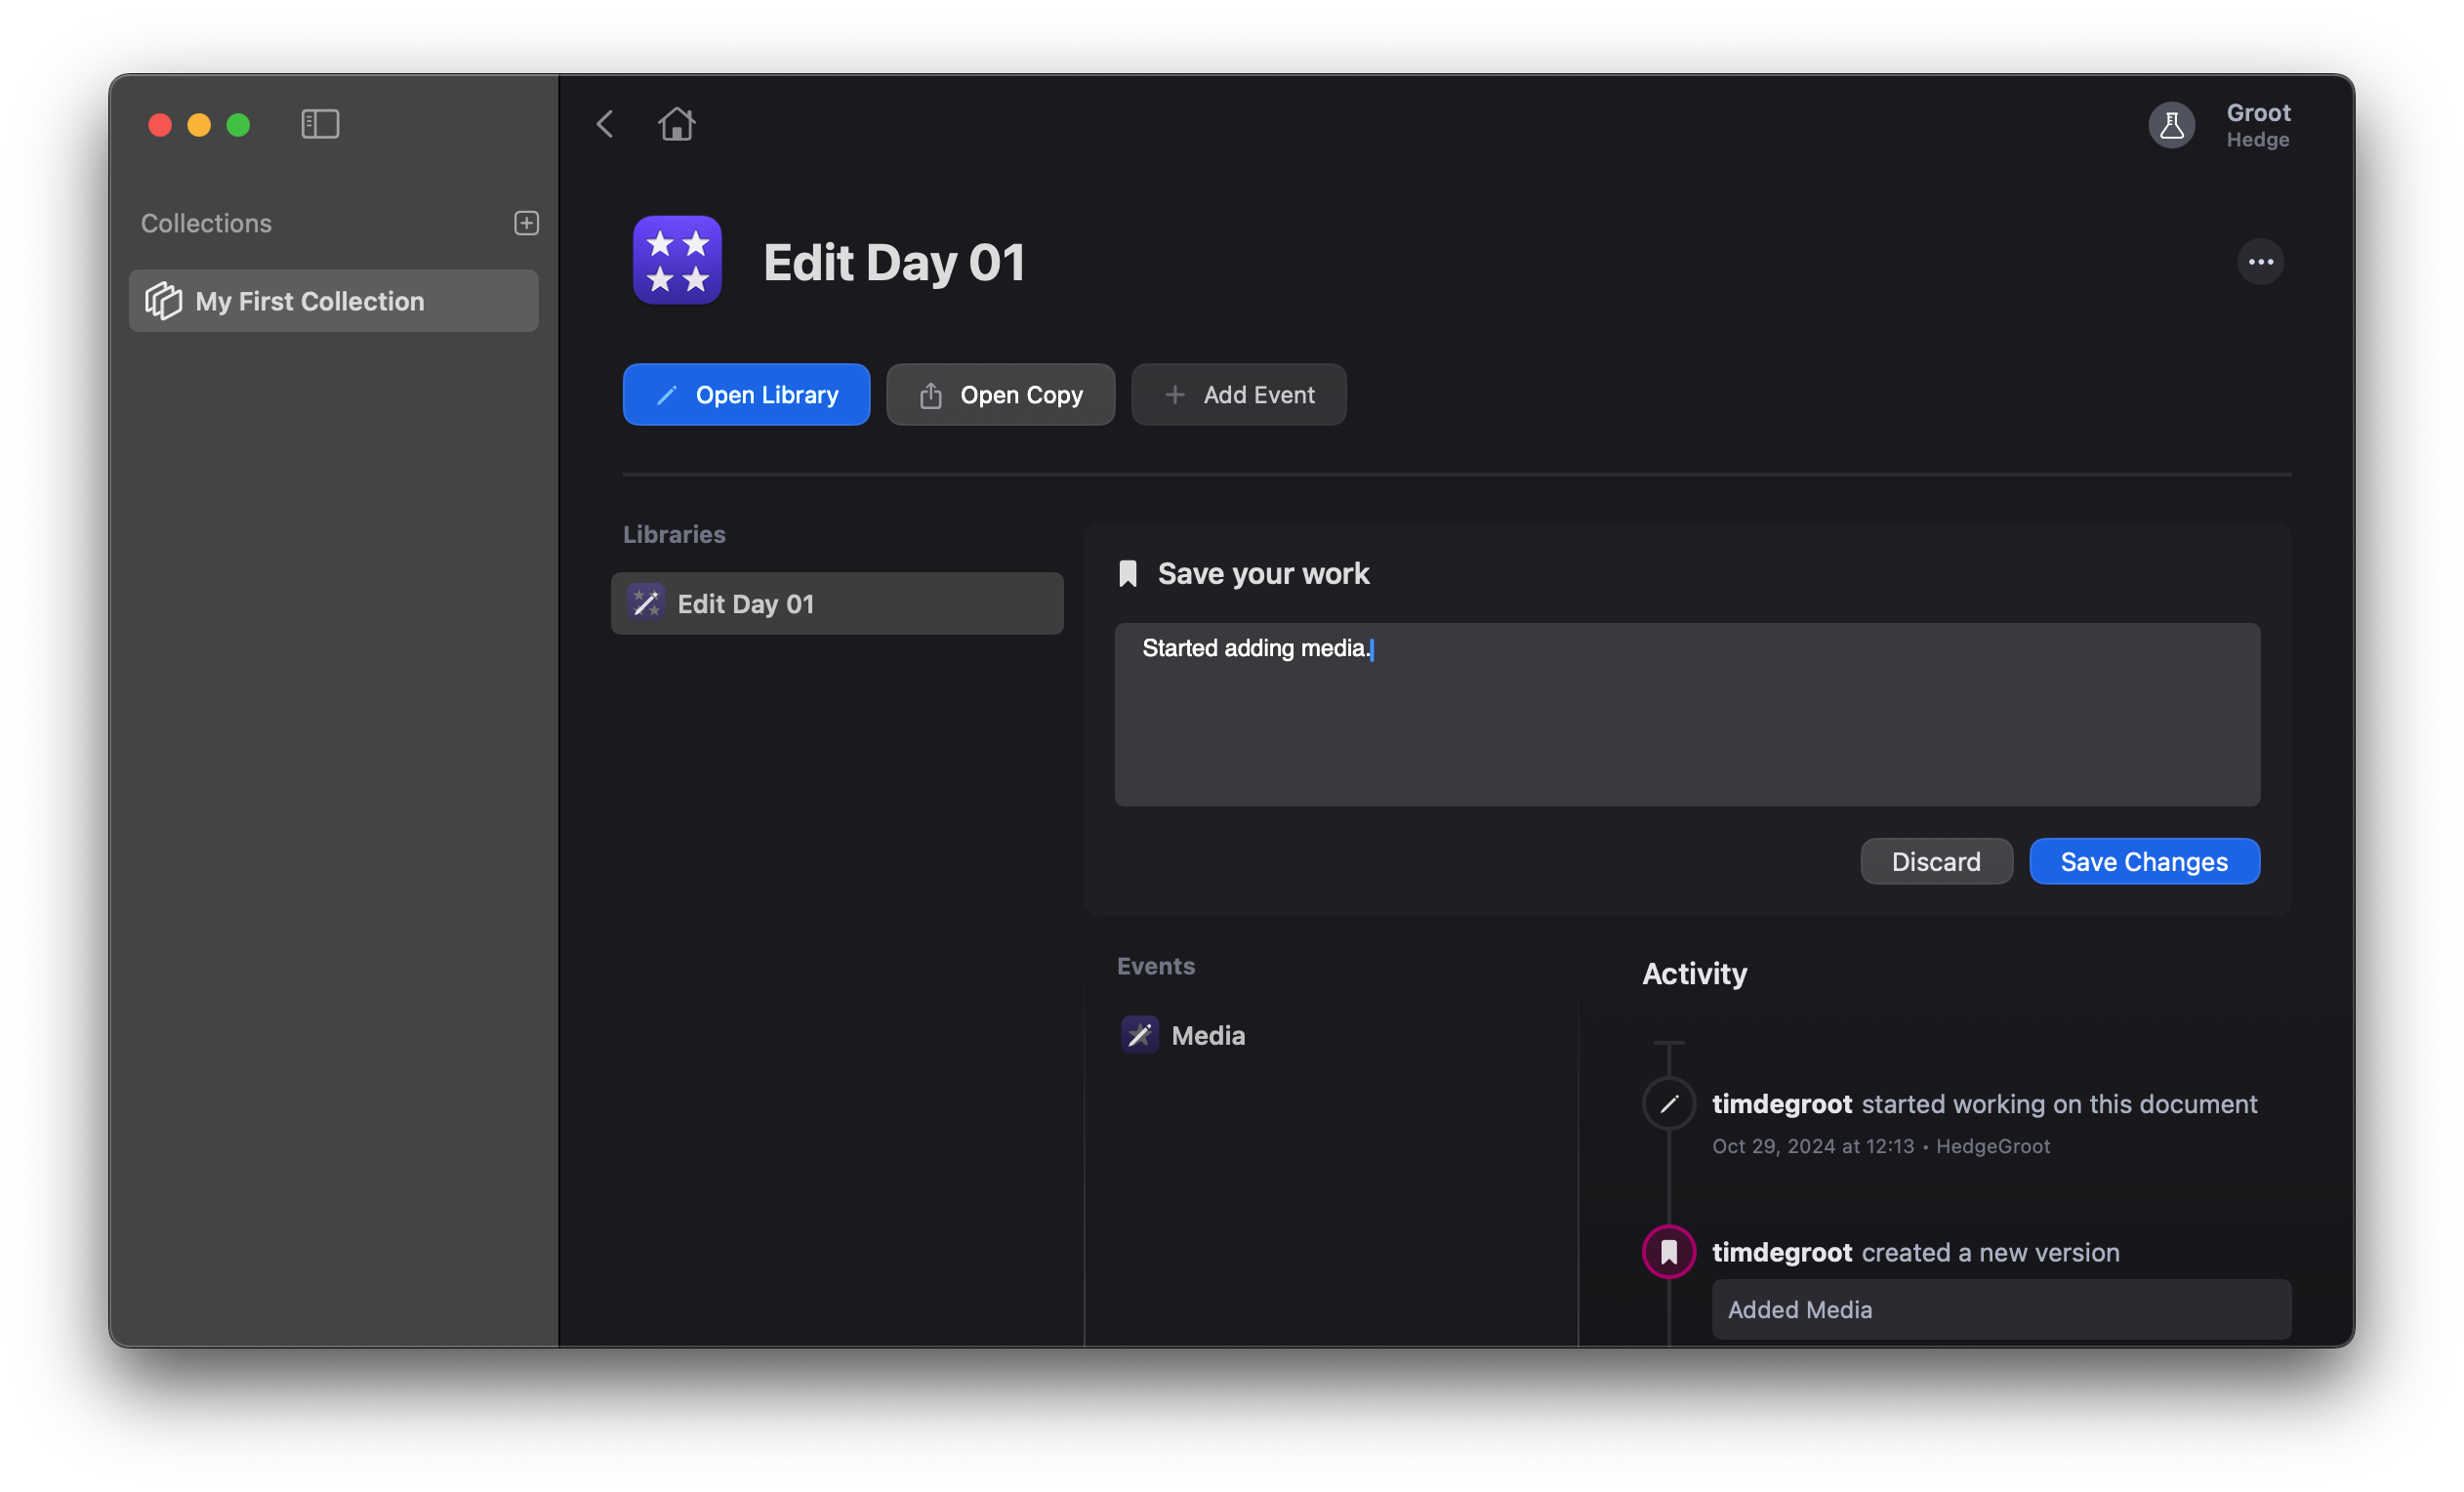Screen dimensions: 2464x1492
Task: Click the pencil activity timeline marker
Action: tap(1669, 1104)
